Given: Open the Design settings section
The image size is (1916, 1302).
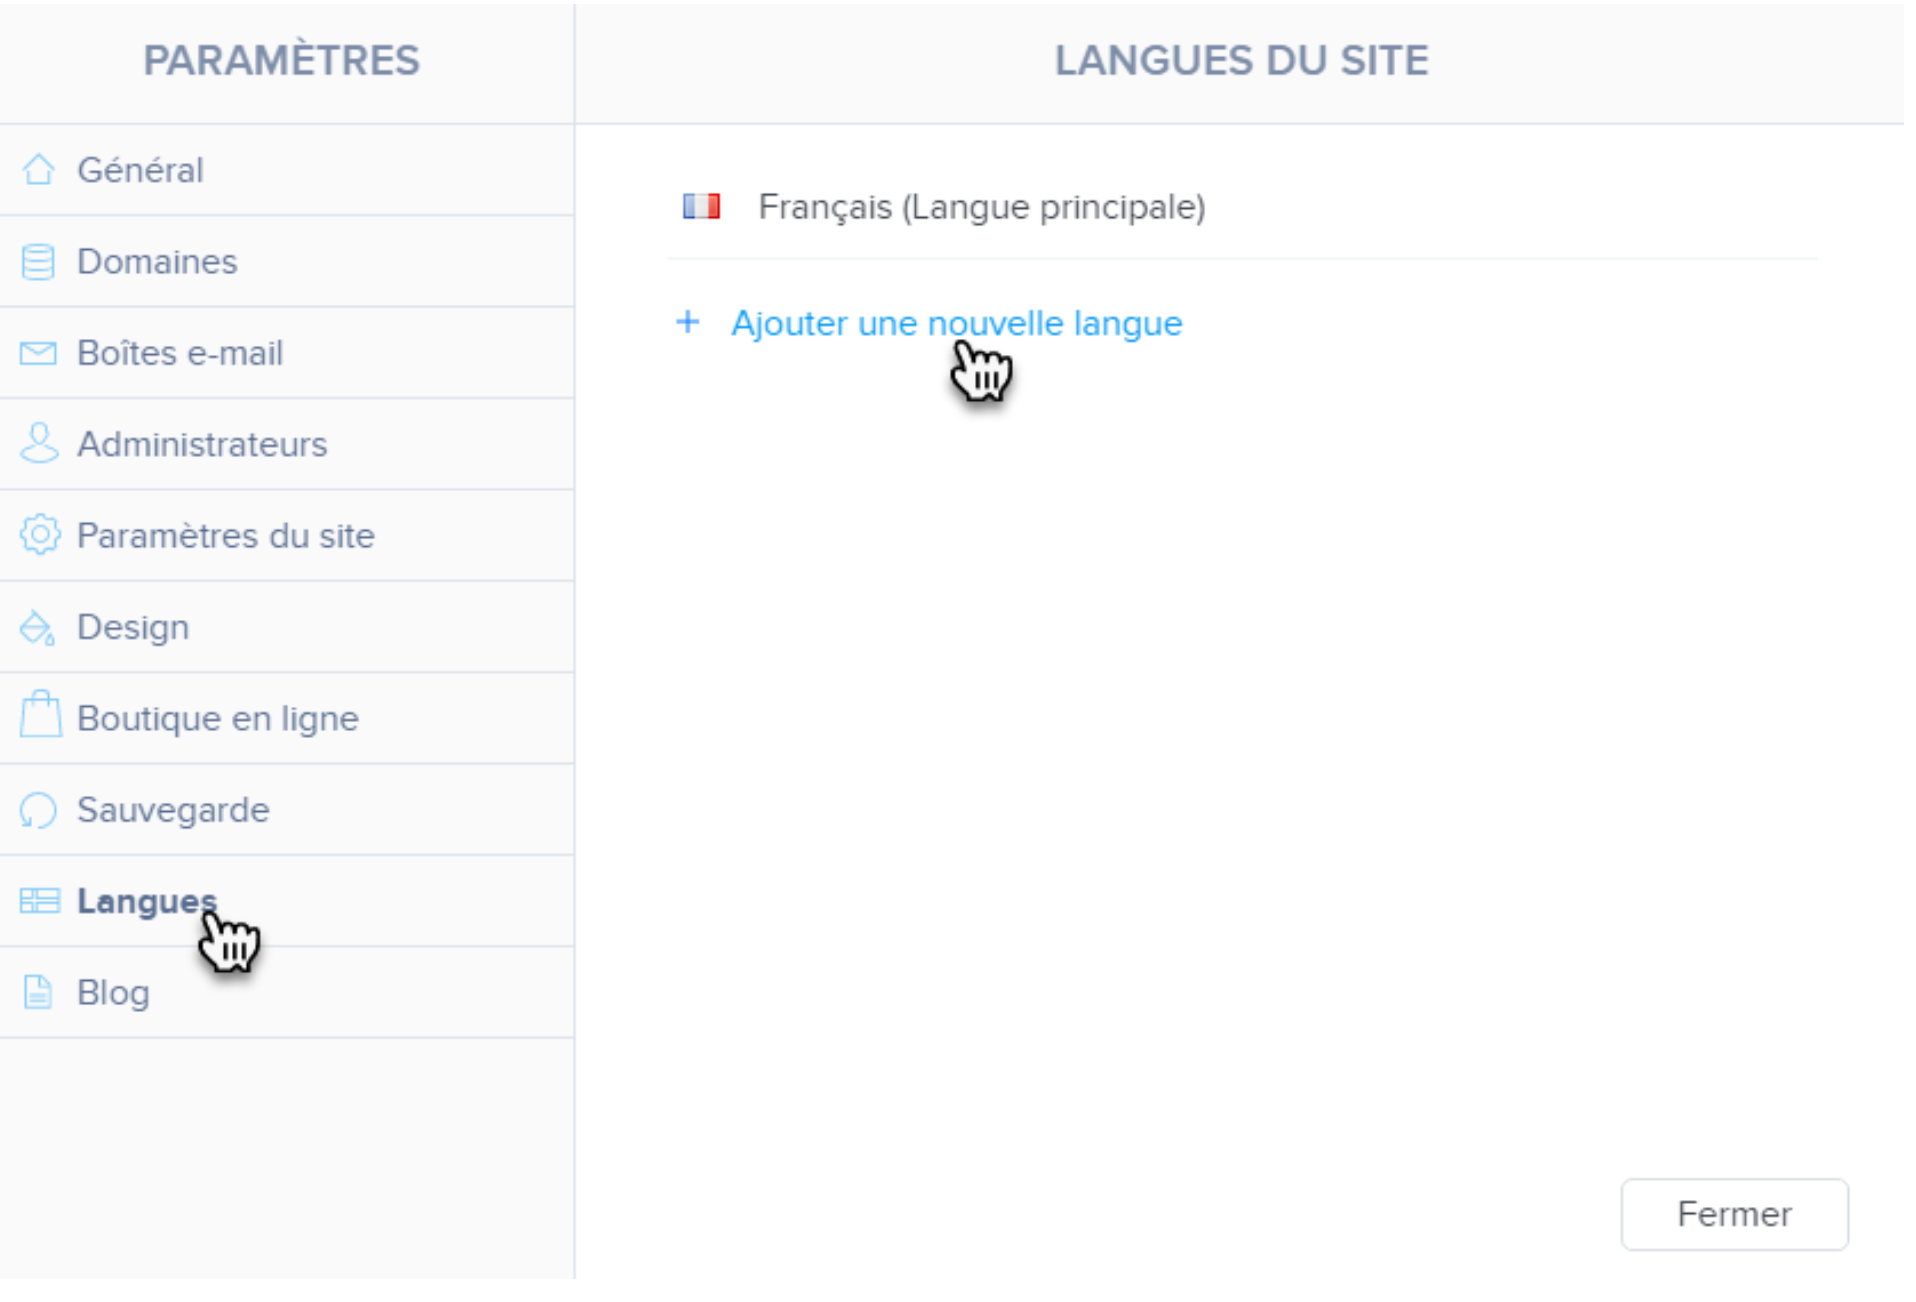Looking at the screenshot, I should click(132, 627).
